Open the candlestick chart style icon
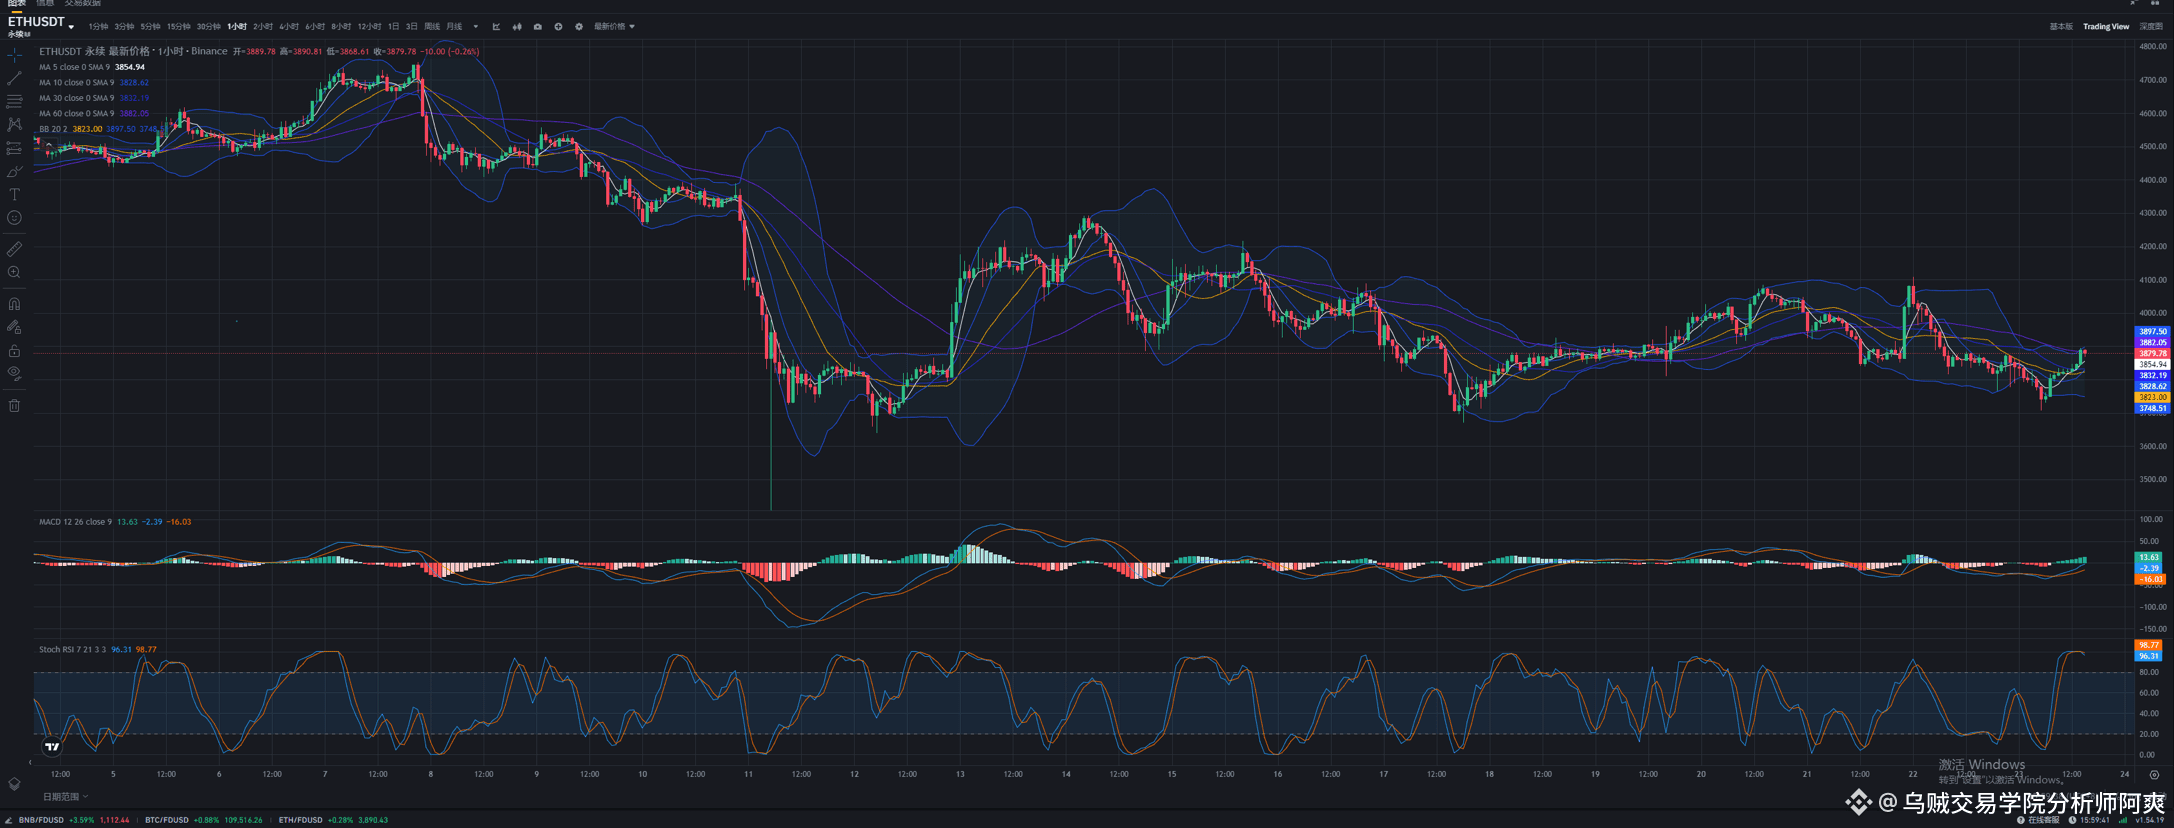Viewport: 2174px width, 828px height. [x=517, y=27]
